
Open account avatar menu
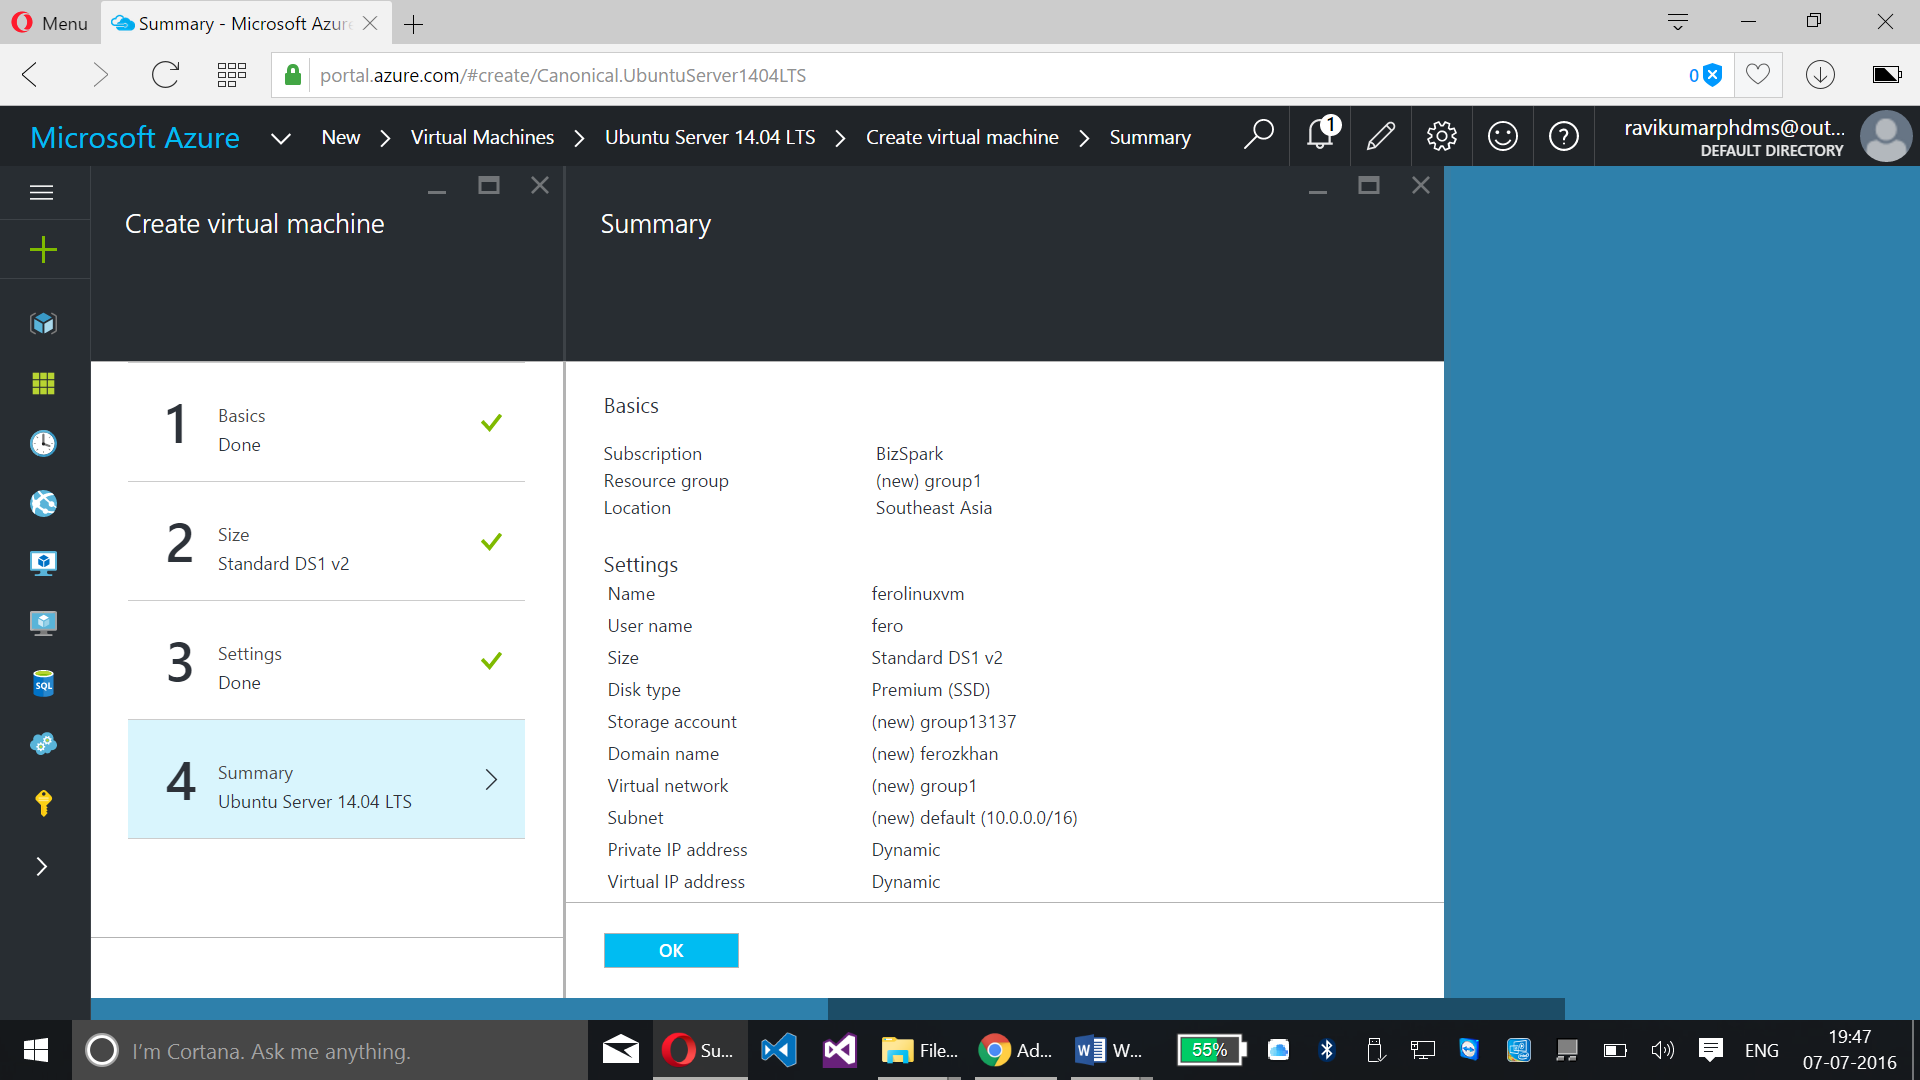coord(1886,136)
